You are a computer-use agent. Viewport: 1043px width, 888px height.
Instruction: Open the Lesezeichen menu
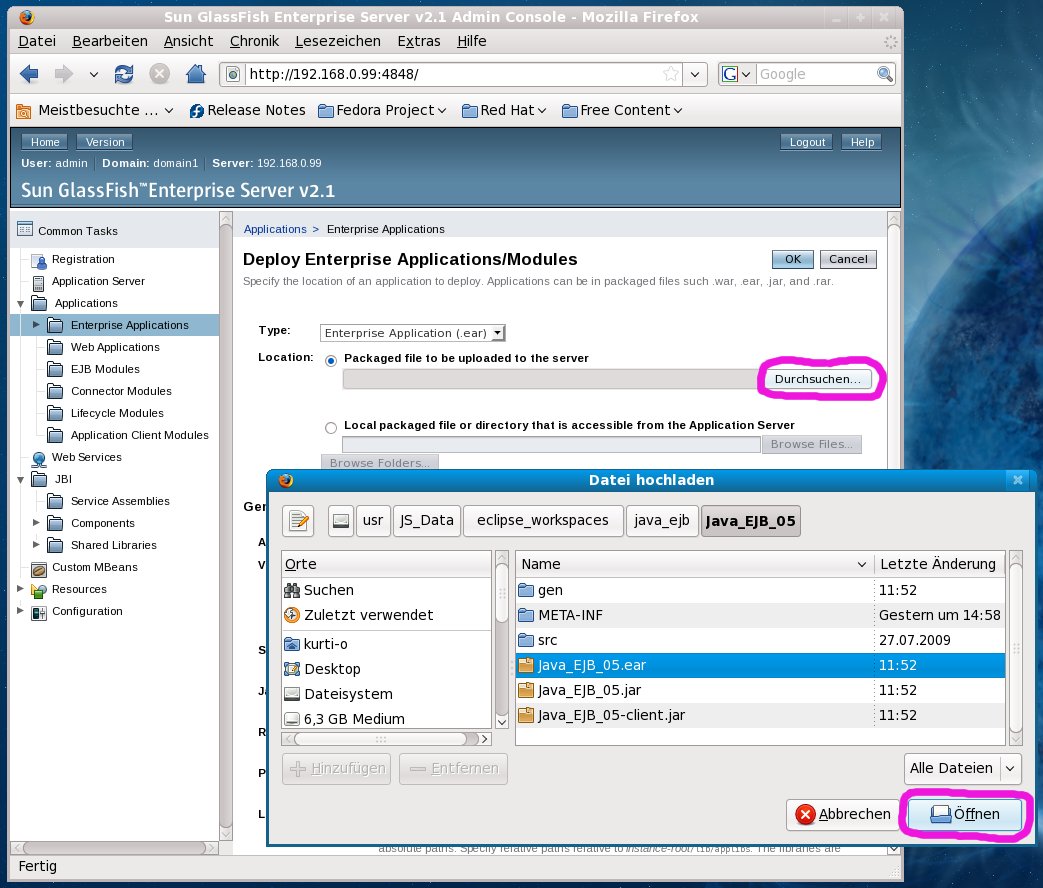point(337,41)
